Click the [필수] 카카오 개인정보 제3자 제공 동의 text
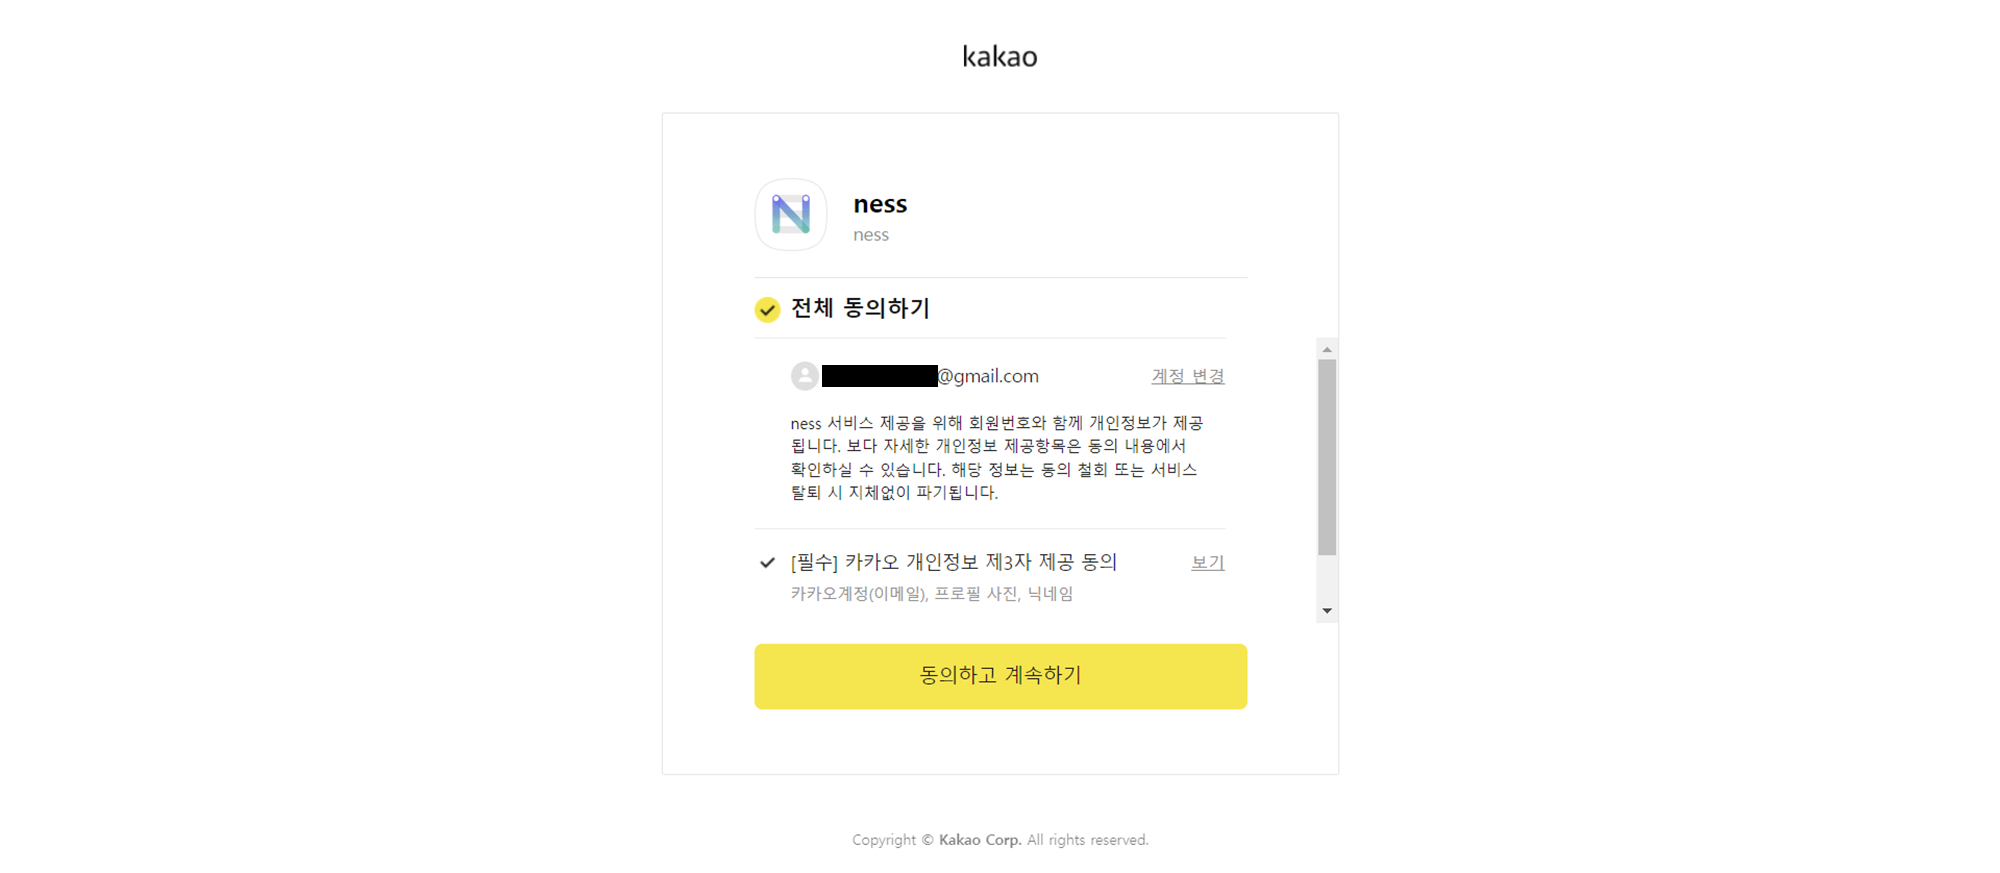The height and width of the screenshot is (873, 2000). (x=954, y=562)
